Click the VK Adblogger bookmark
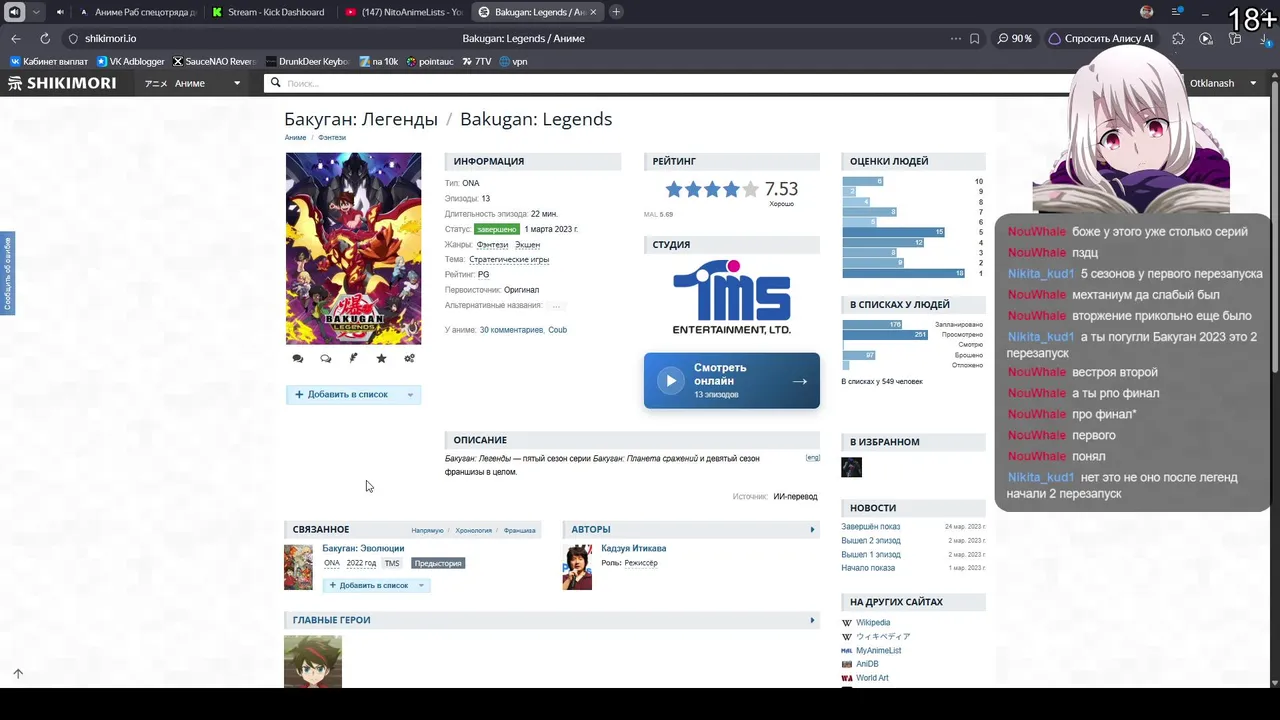 [132, 62]
